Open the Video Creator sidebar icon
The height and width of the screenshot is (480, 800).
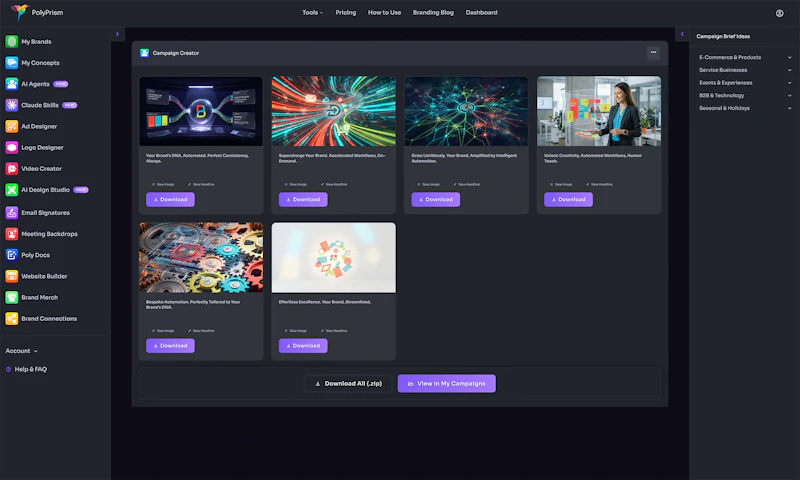tap(11, 168)
